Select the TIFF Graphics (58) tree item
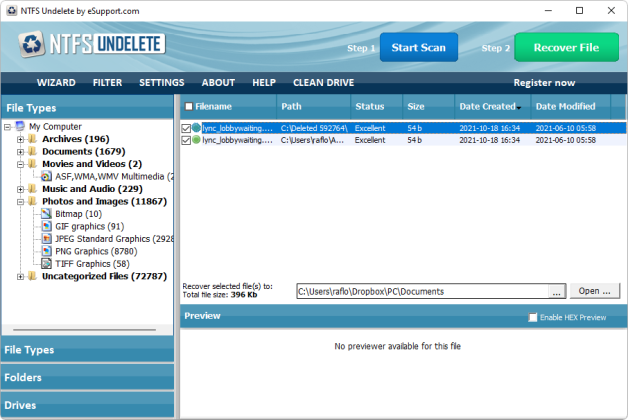 pos(93,263)
